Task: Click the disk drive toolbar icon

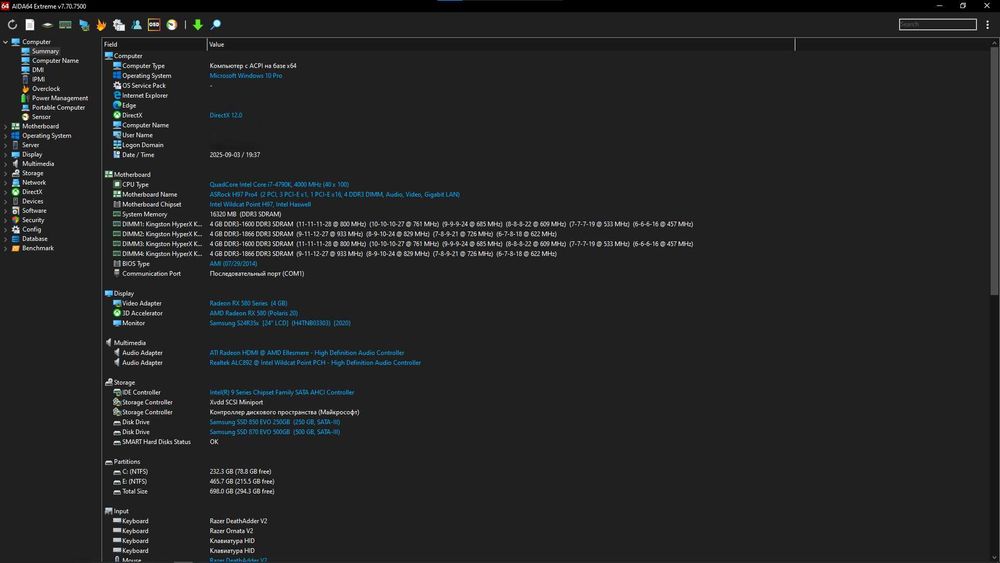Action: (47, 25)
